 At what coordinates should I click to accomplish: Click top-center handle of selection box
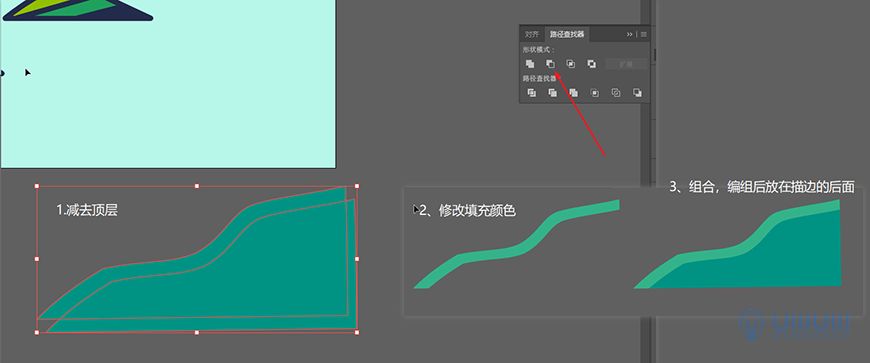click(196, 186)
